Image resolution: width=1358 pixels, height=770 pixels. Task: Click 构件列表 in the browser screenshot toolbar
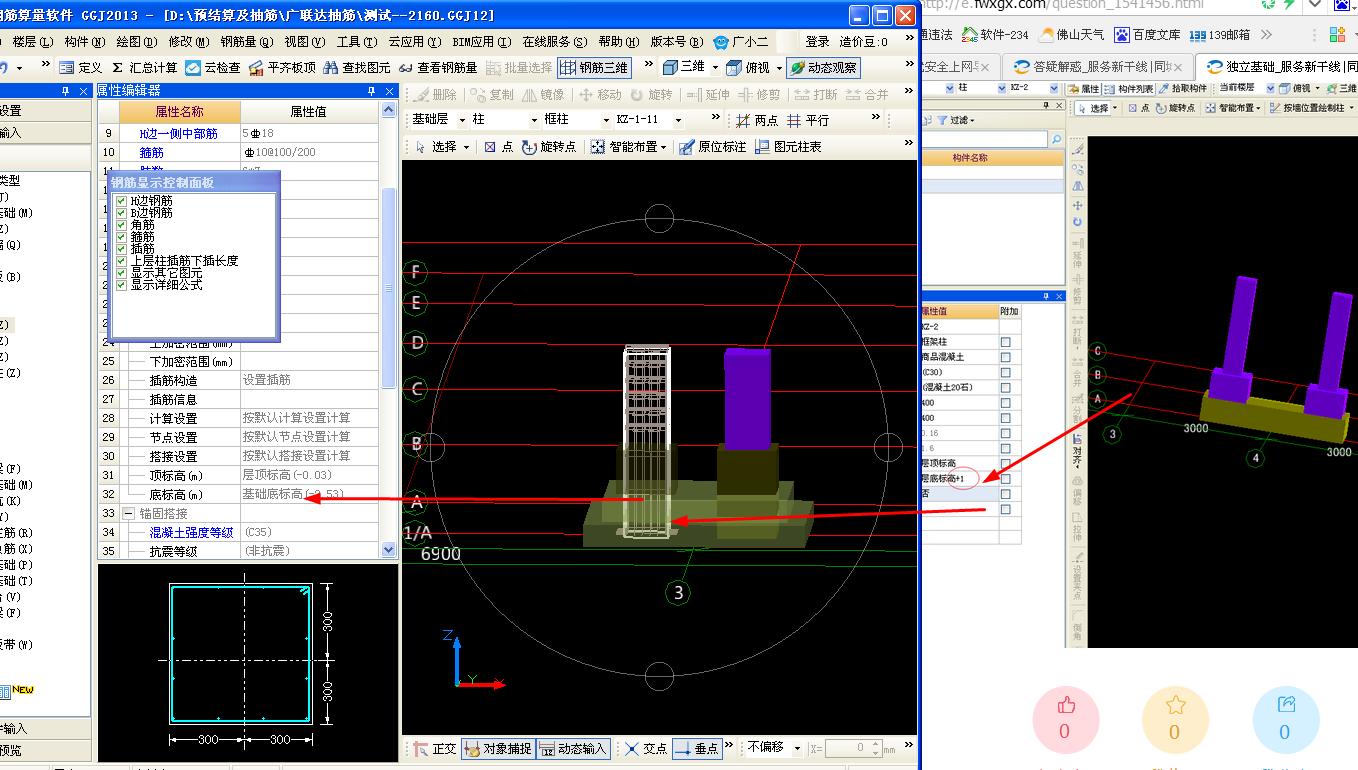pos(1129,89)
